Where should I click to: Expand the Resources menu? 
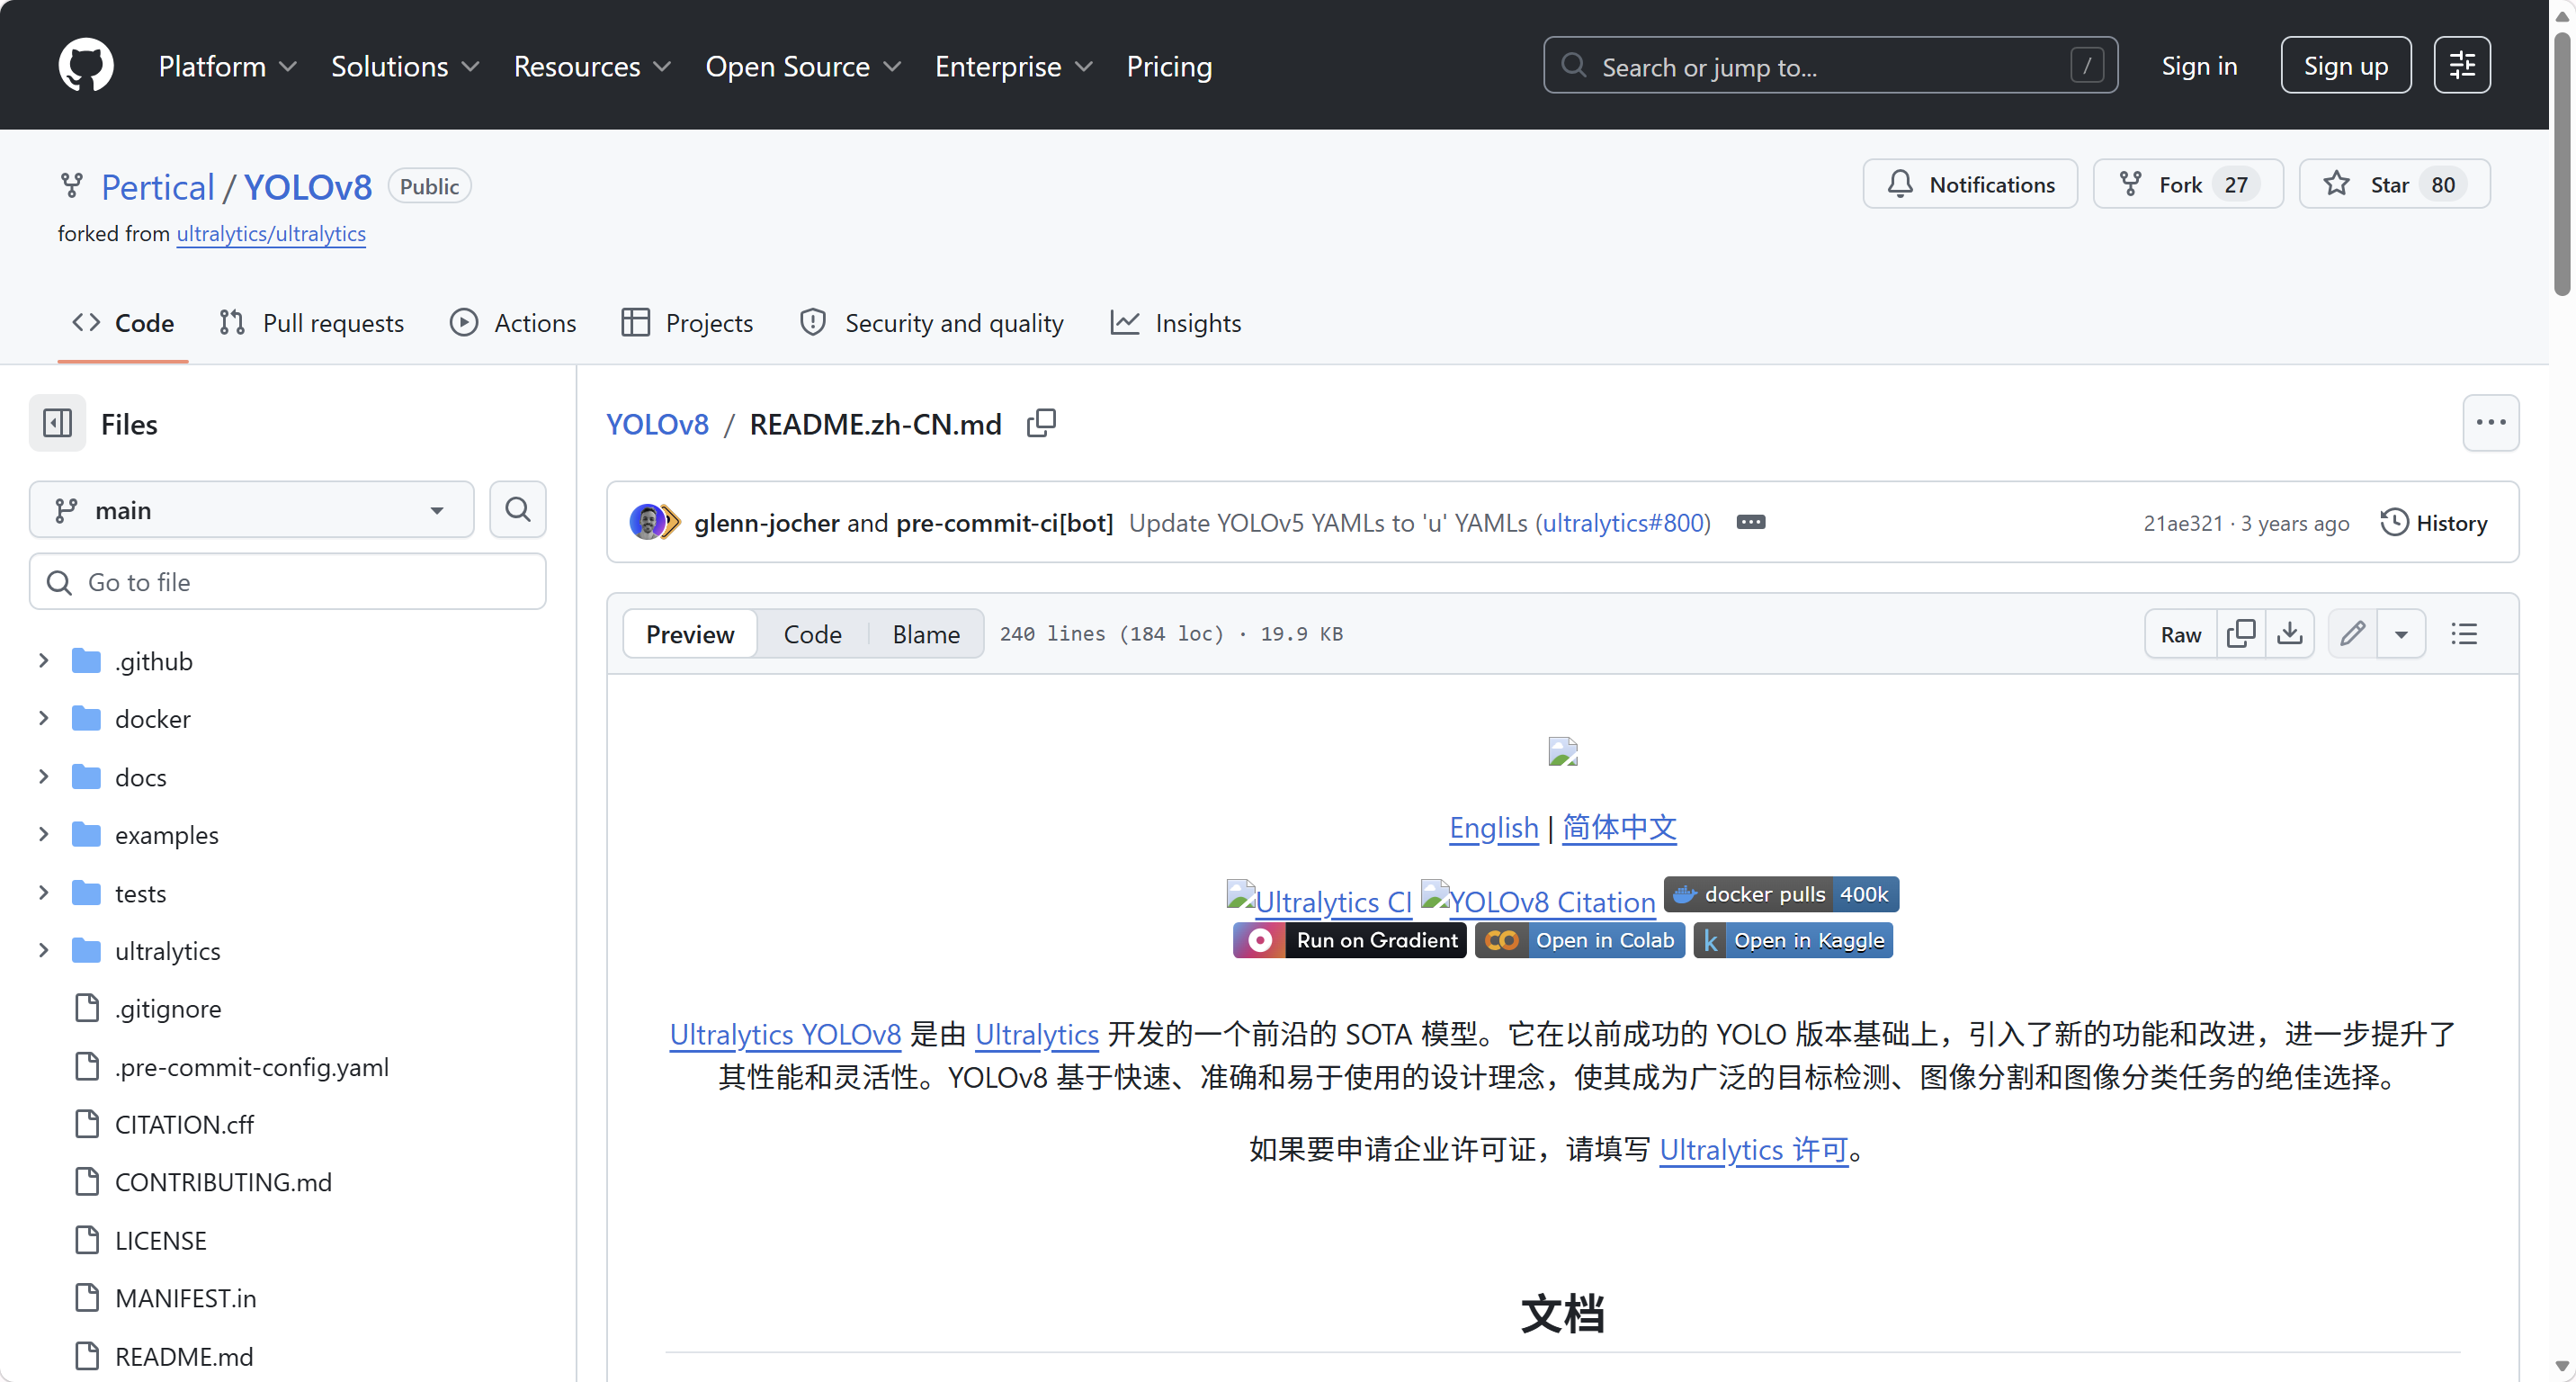pos(591,66)
